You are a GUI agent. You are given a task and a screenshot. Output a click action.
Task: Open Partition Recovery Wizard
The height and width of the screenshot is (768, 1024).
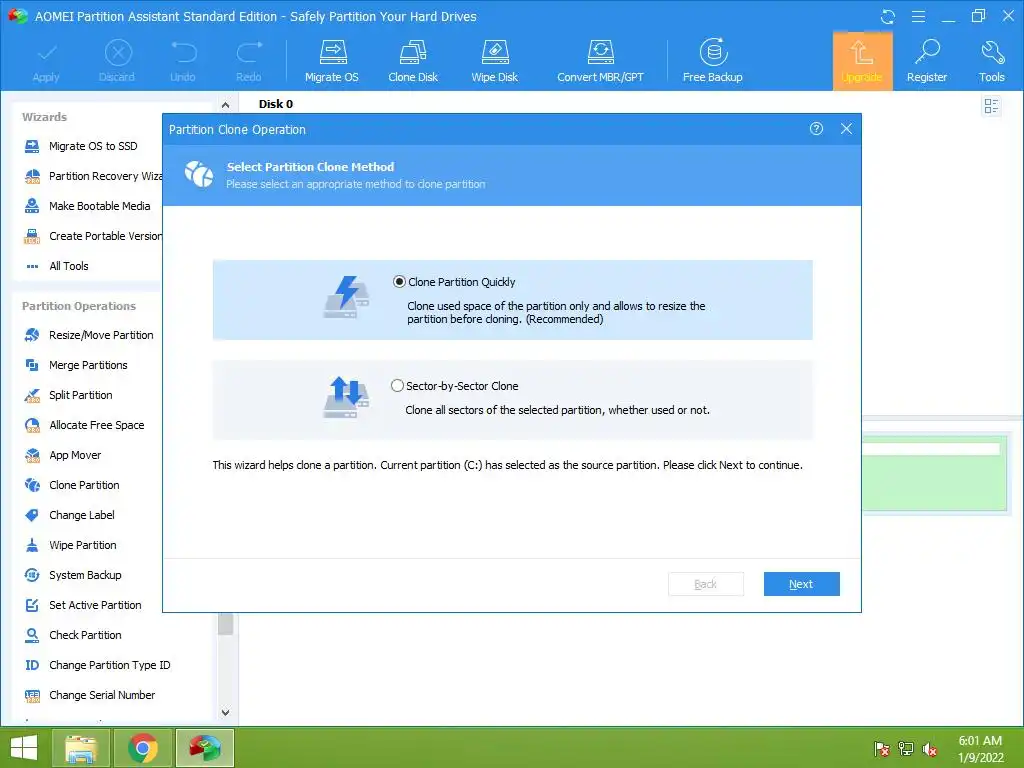[x=91, y=176]
